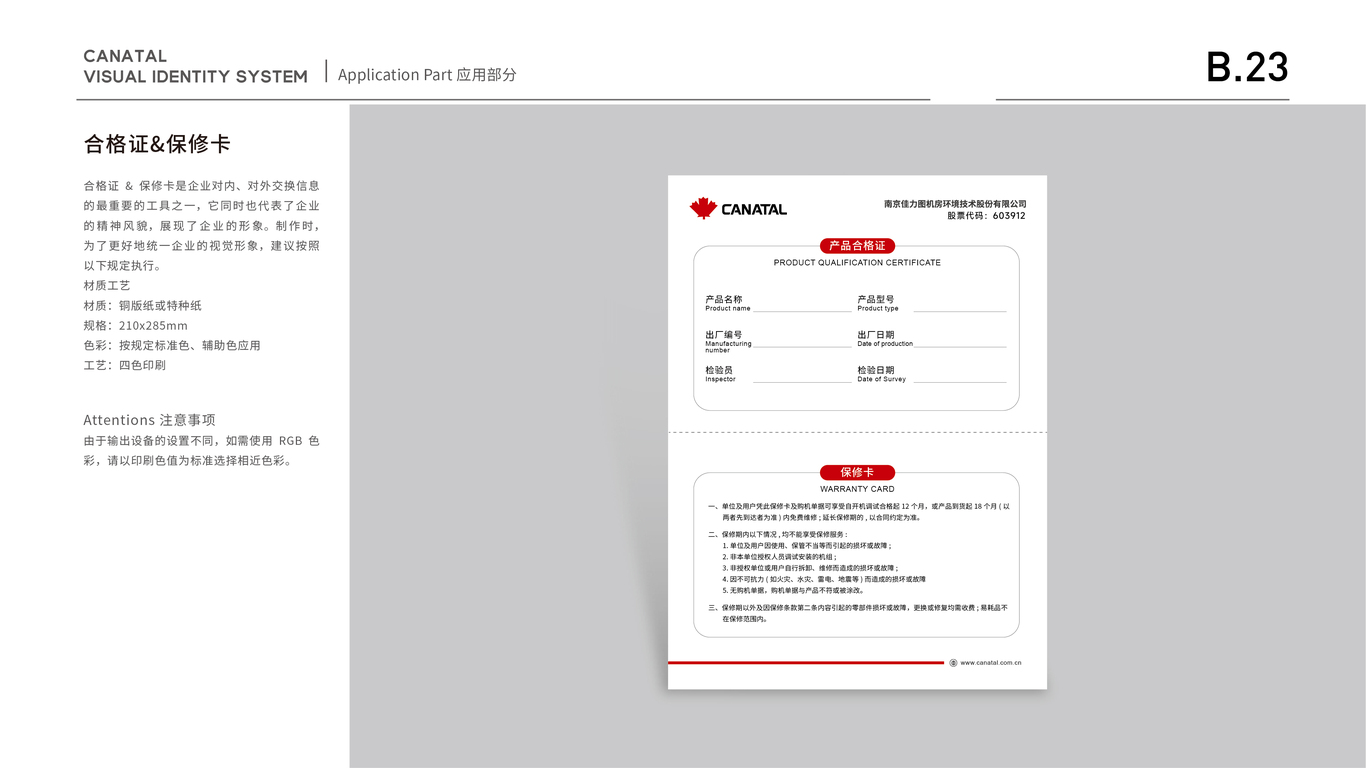Click the globe icon beside the website address

(953, 662)
